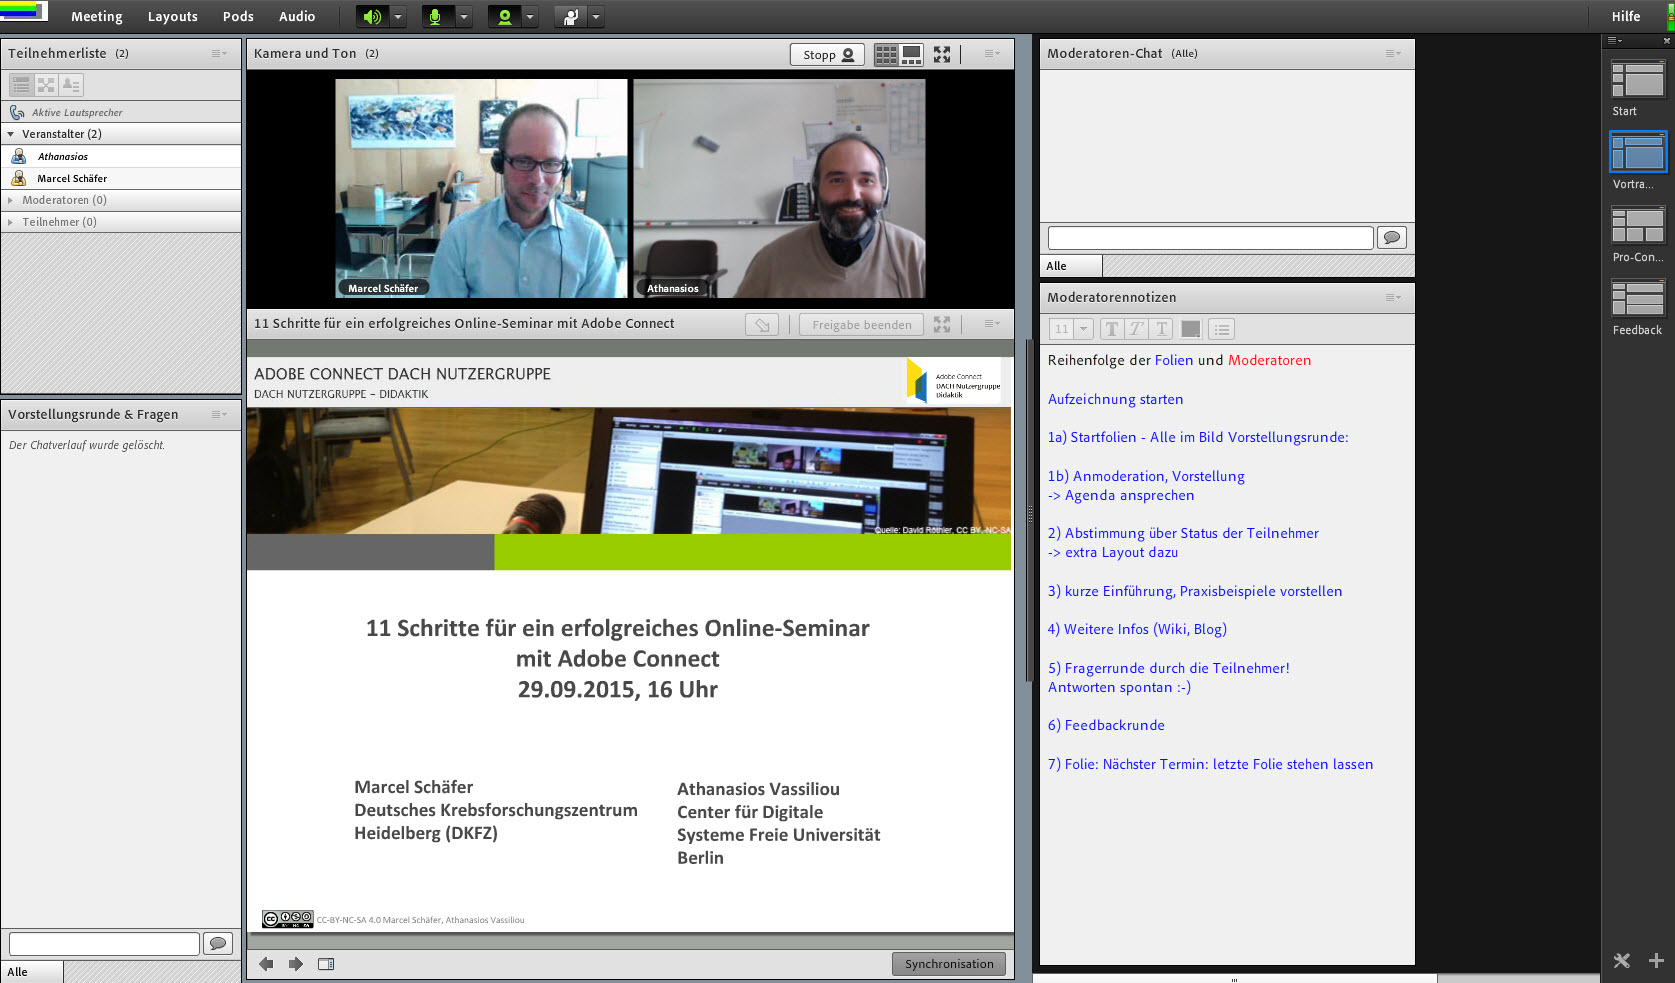Send message in Vorstellungsrunde chat
Viewport: 1675px width, 983px height.
[x=217, y=943]
